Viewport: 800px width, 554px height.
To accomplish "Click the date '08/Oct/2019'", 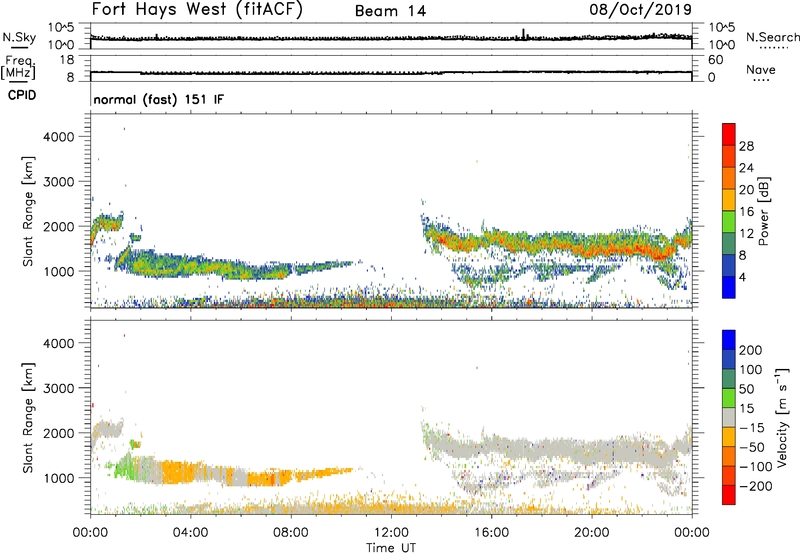I will tap(640, 10).
